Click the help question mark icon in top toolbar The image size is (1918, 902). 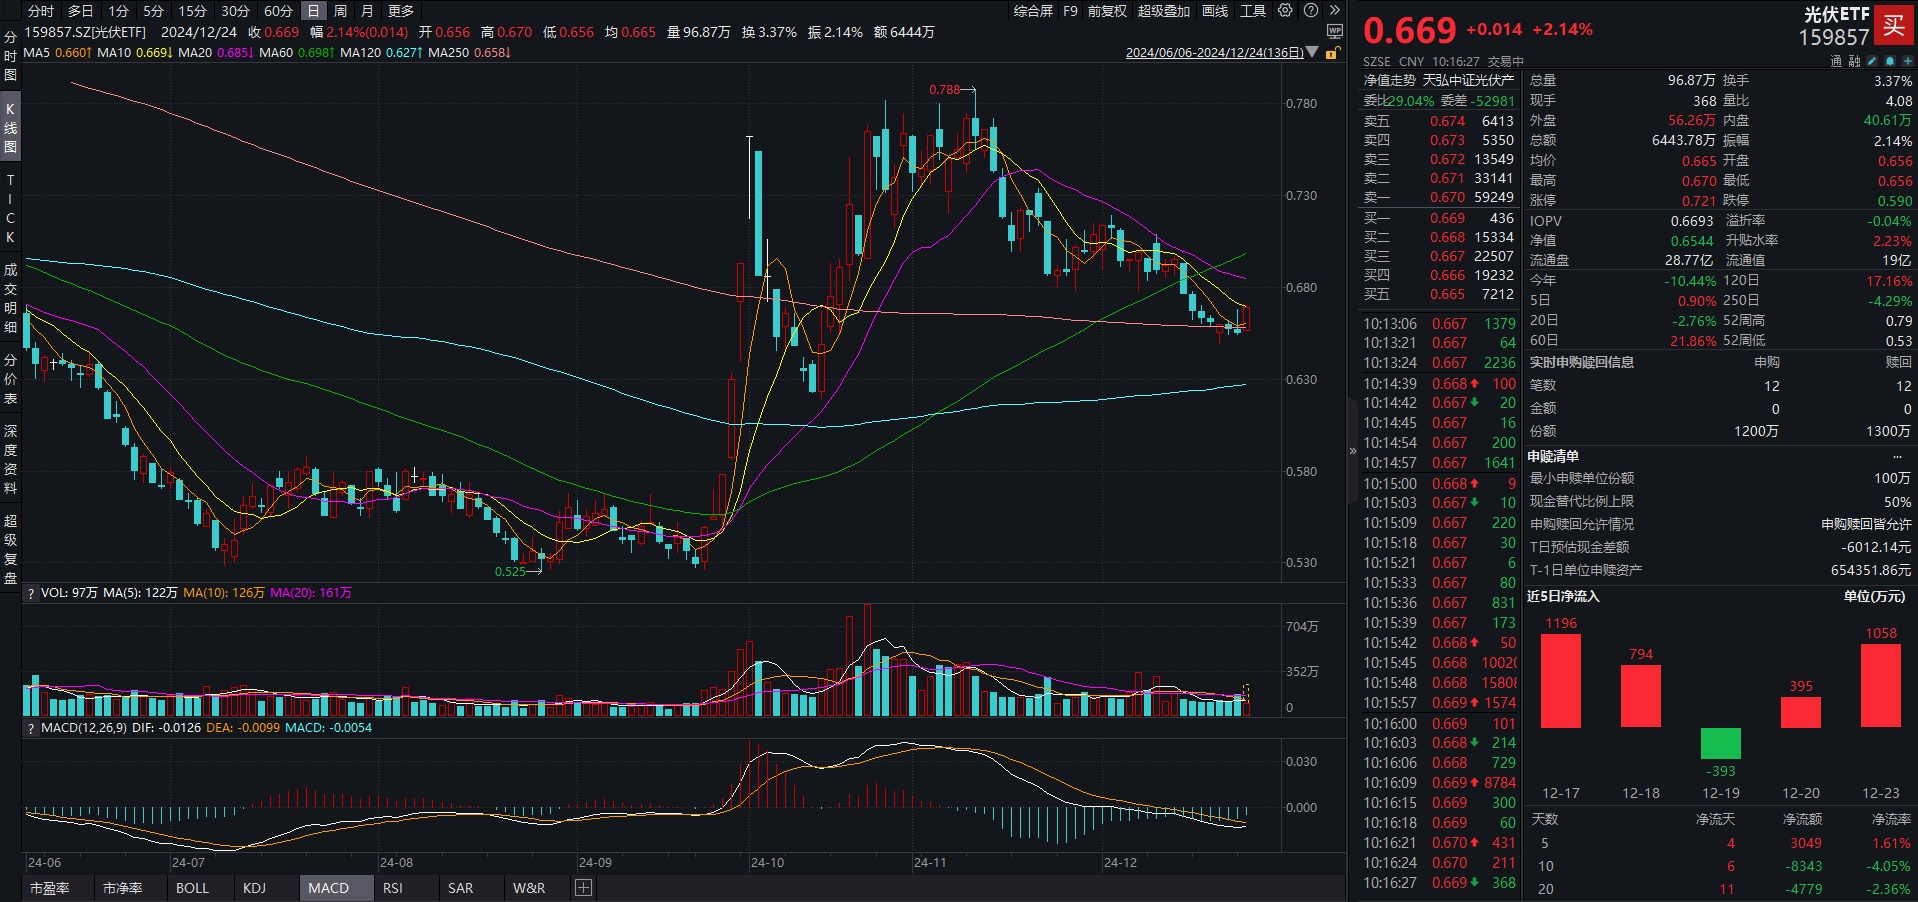tap(1309, 11)
